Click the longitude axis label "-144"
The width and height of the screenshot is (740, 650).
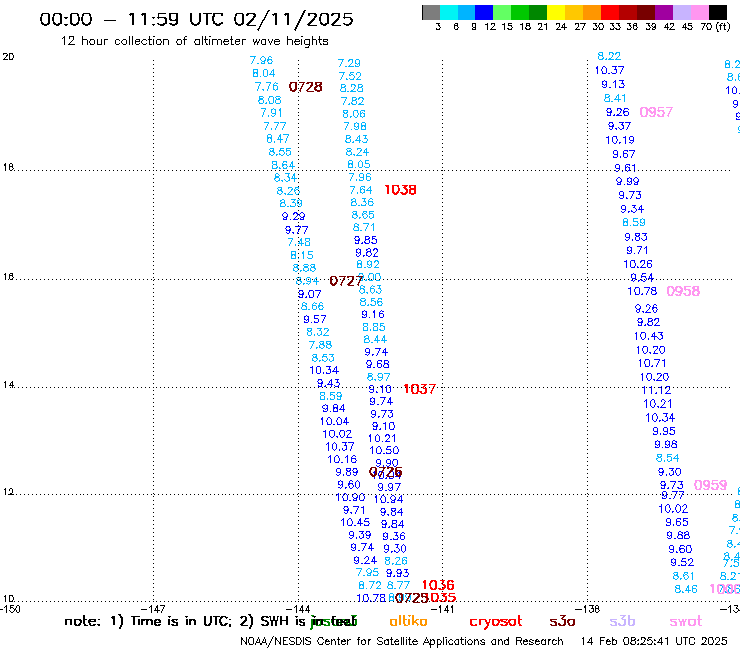coord(298,609)
